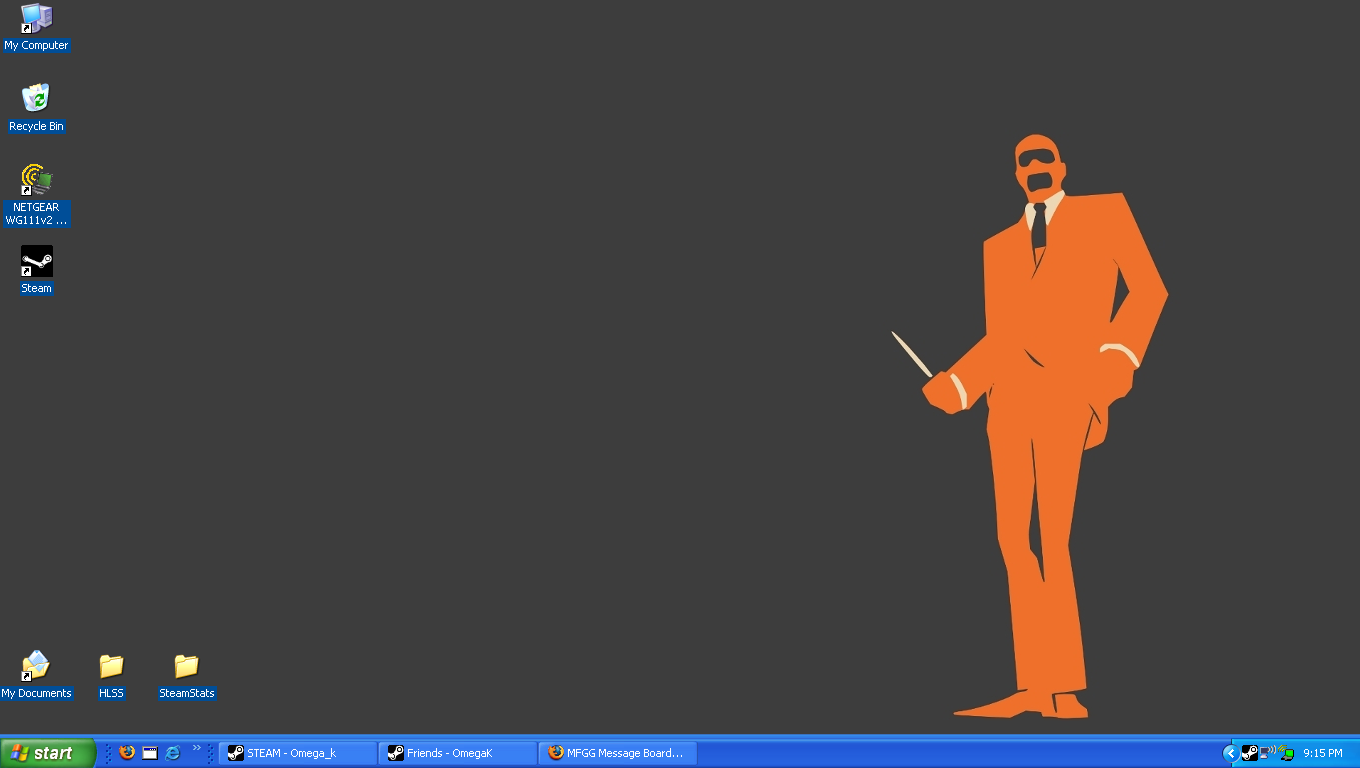Click the NETGEAR wireless adapter tray icon
The width and height of the screenshot is (1360, 768).
tap(1285, 753)
